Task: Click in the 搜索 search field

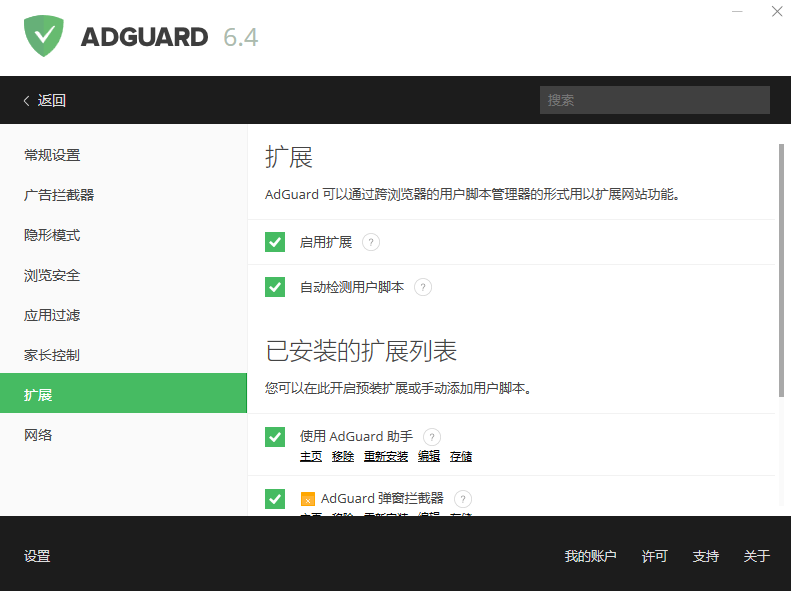Action: point(655,100)
